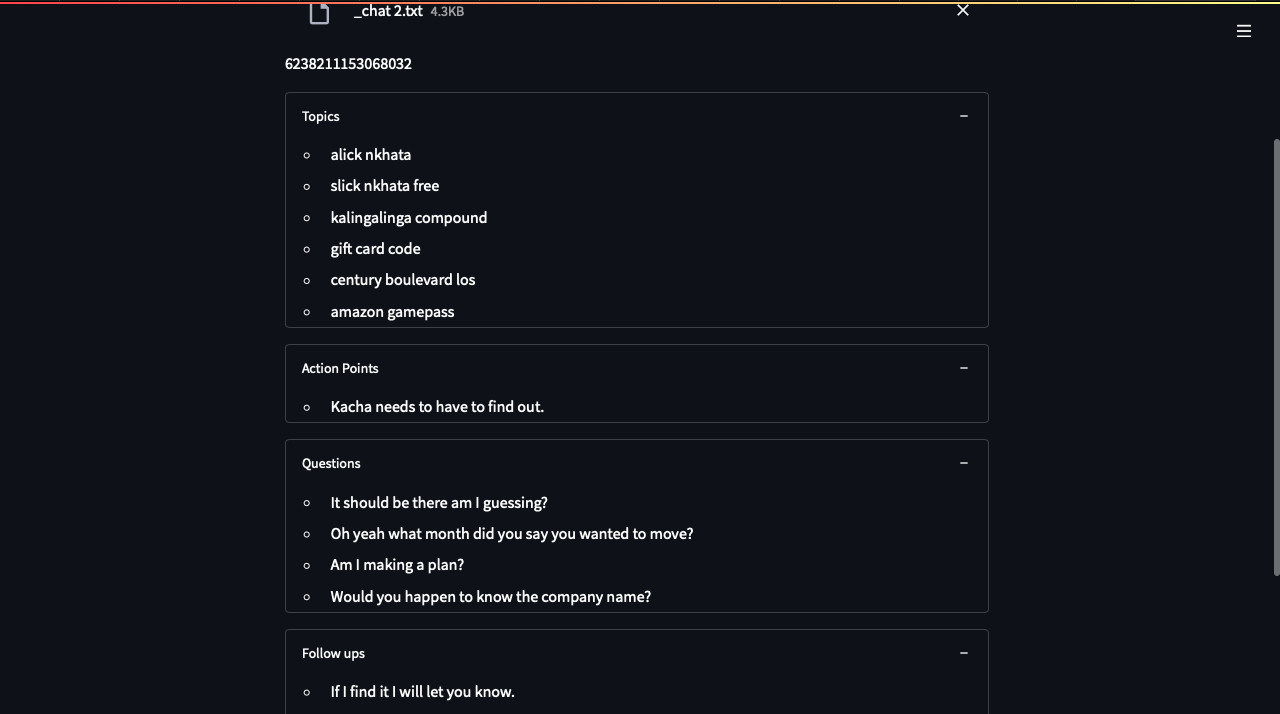Select the question about the company name
The height and width of the screenshot is (714, 1280).
490,596
